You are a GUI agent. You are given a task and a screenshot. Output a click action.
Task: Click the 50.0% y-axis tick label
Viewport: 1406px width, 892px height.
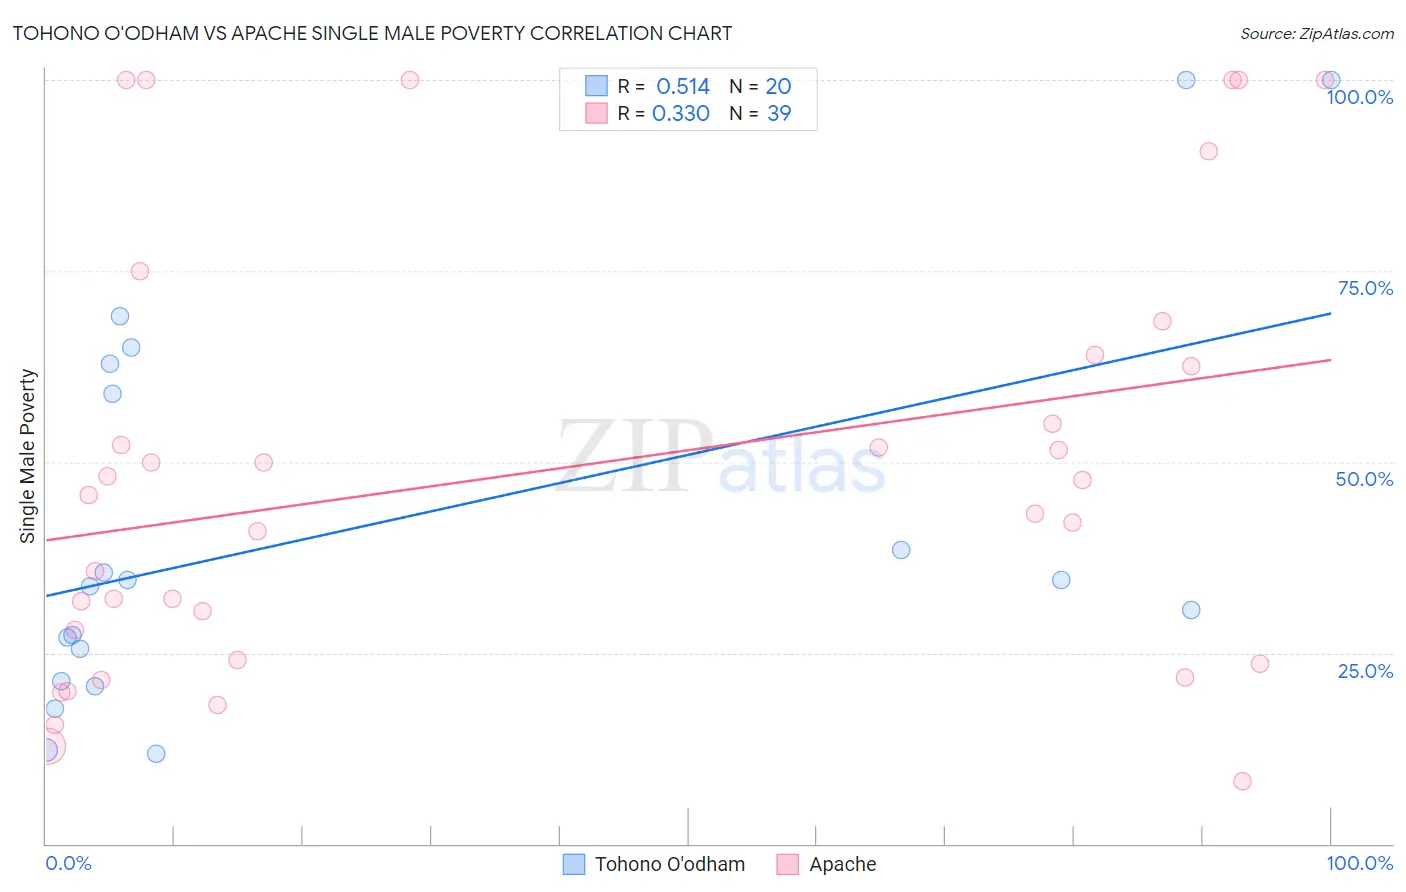[1364, 479]
